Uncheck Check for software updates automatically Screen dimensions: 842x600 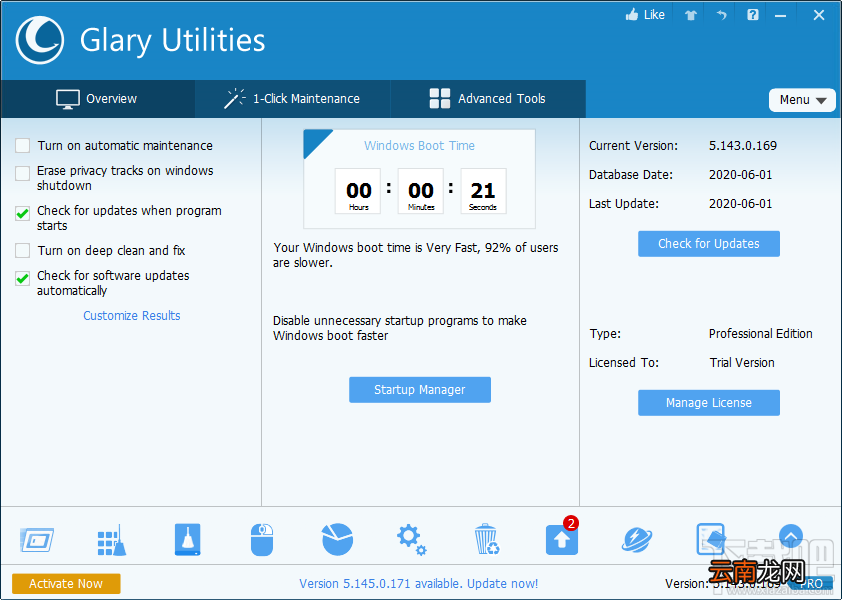pos(23,278)
